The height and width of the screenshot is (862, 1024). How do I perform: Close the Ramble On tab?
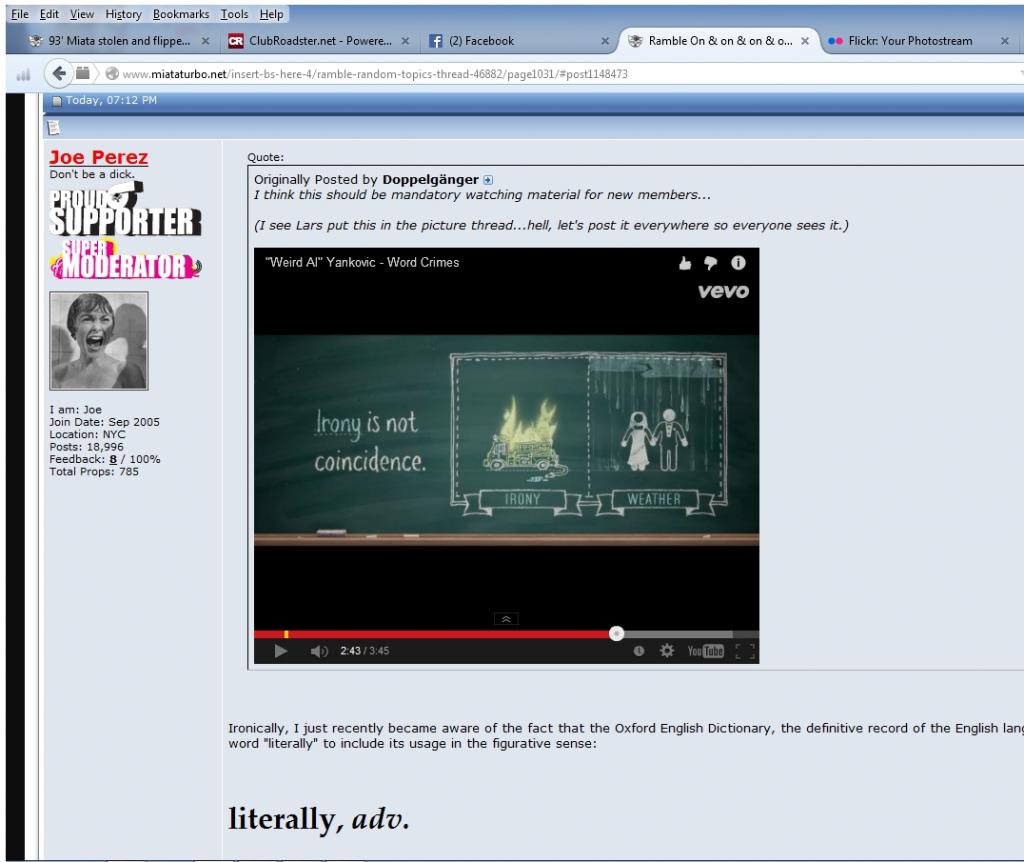pos(805,40)
